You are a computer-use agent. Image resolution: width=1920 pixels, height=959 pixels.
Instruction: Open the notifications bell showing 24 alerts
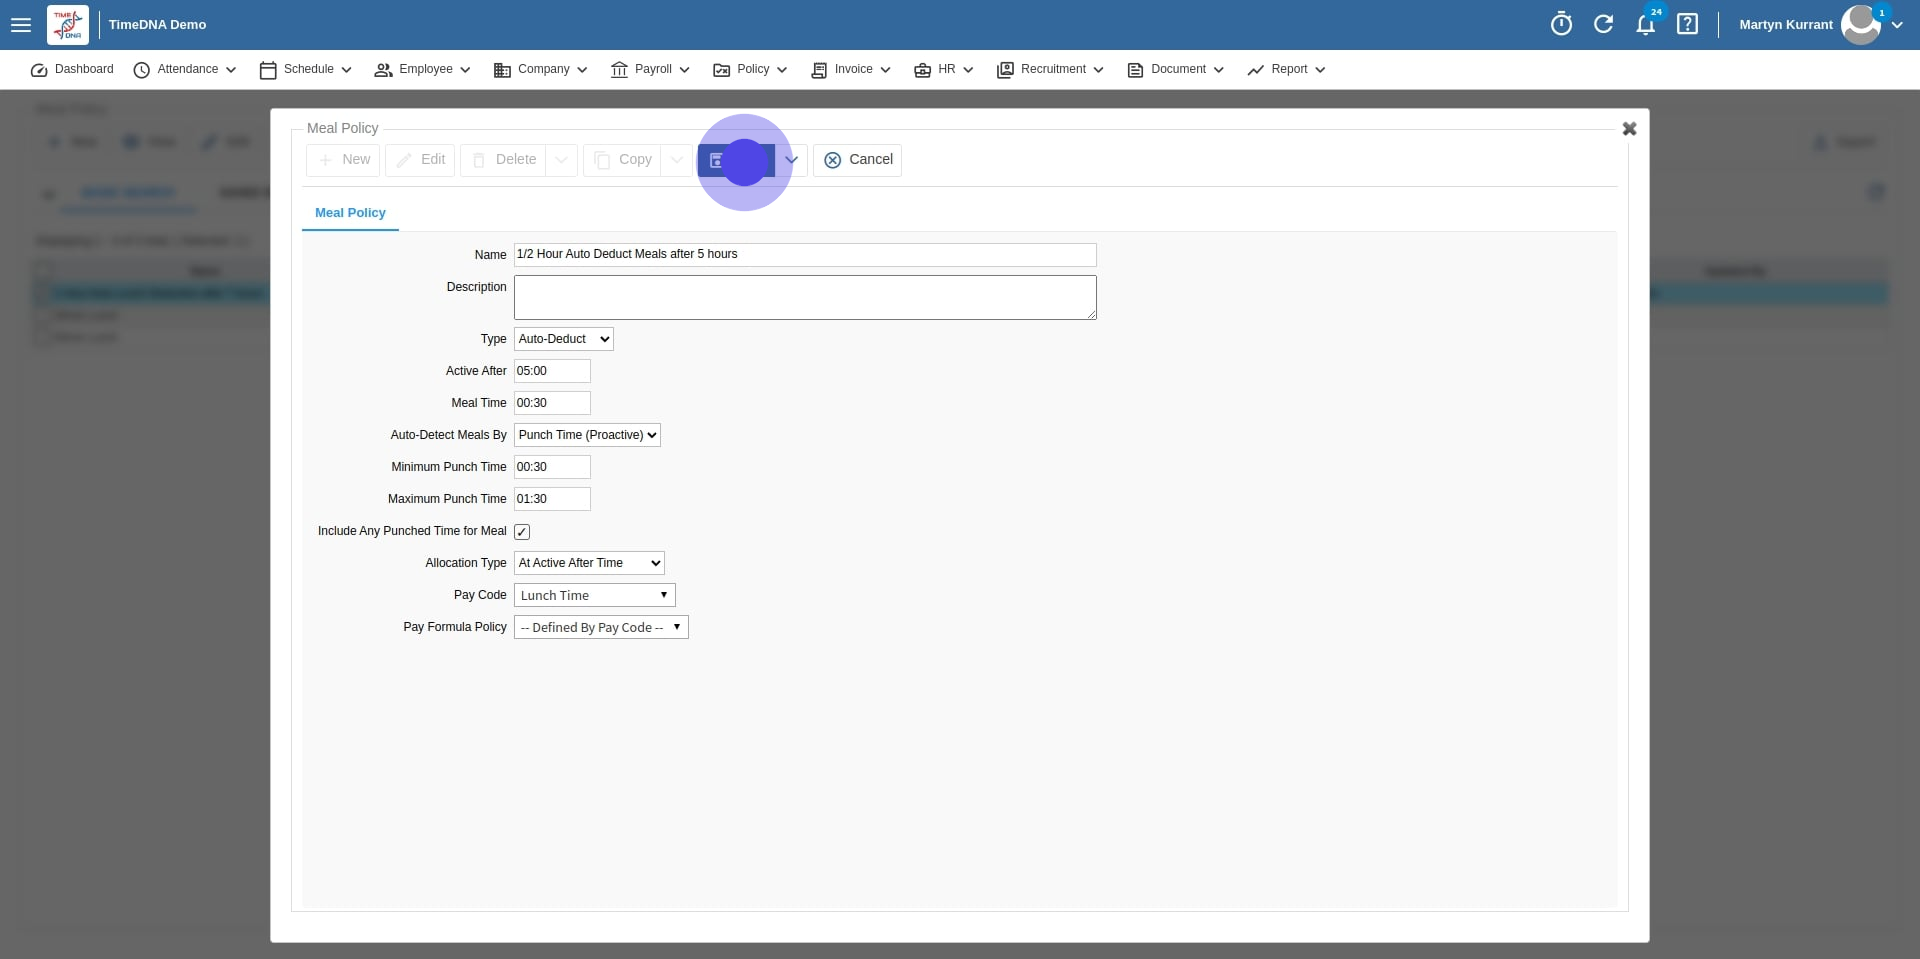[x=1646, y=25]
